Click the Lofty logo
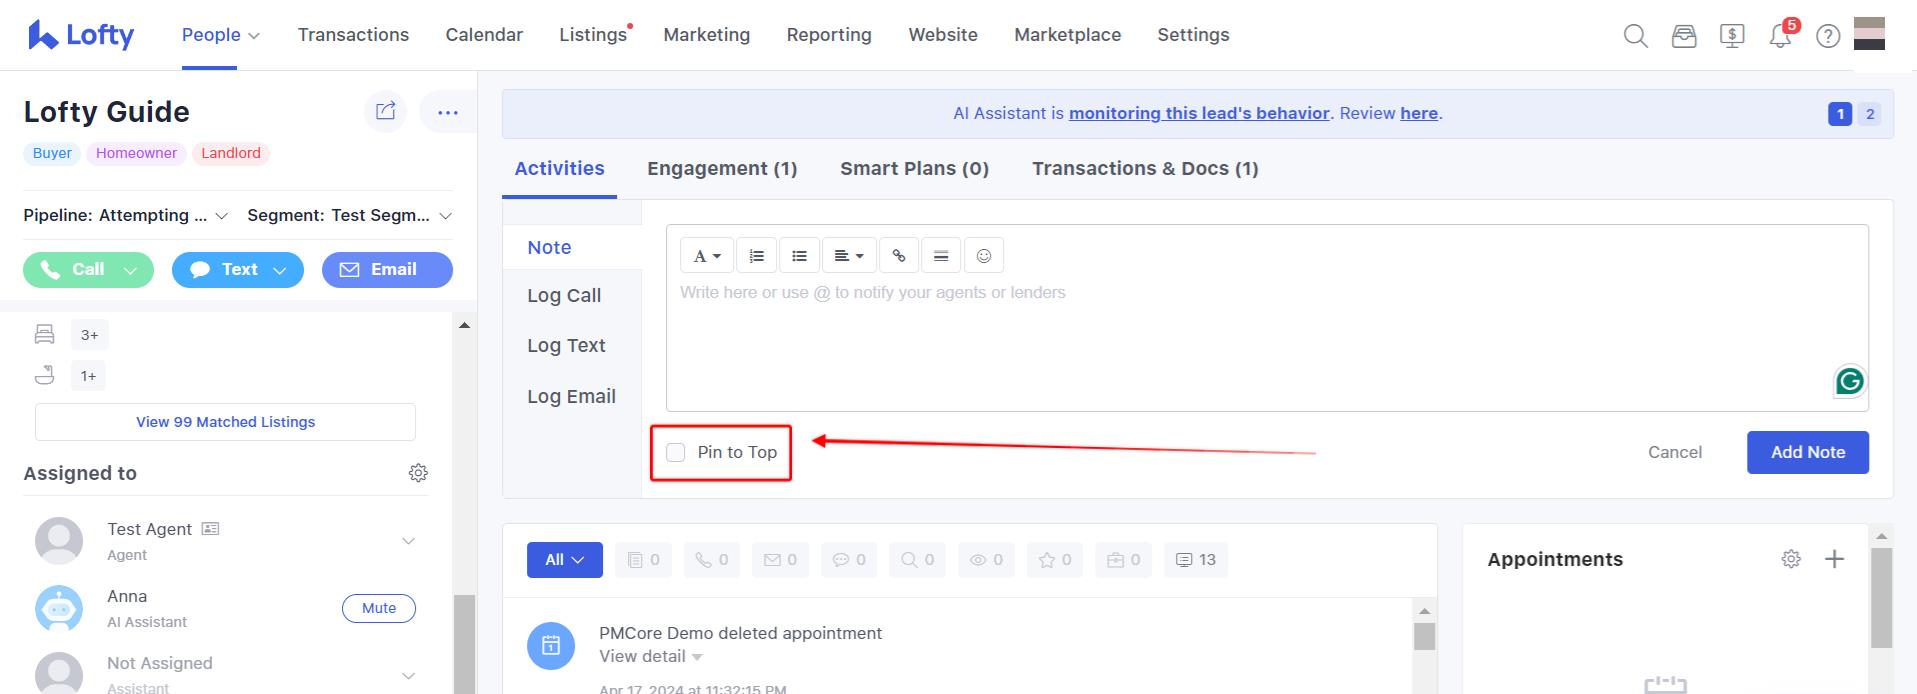 point(81,35)
